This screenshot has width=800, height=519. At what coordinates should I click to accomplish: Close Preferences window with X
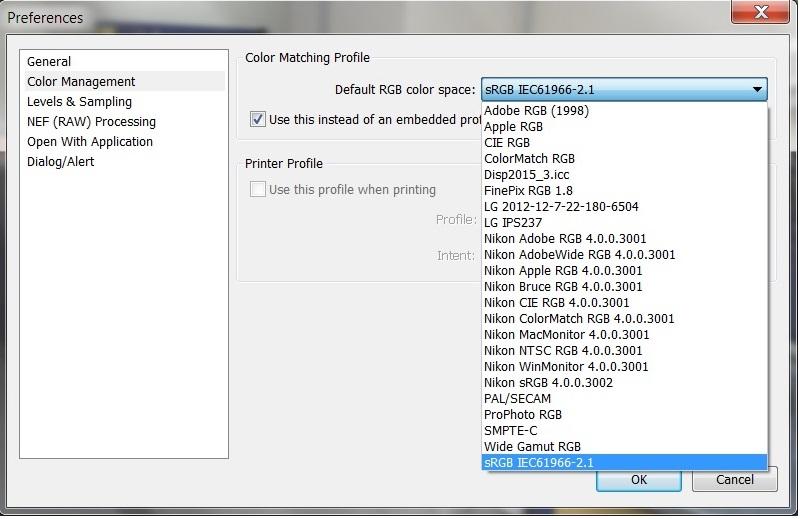click(x=761, y=11)
